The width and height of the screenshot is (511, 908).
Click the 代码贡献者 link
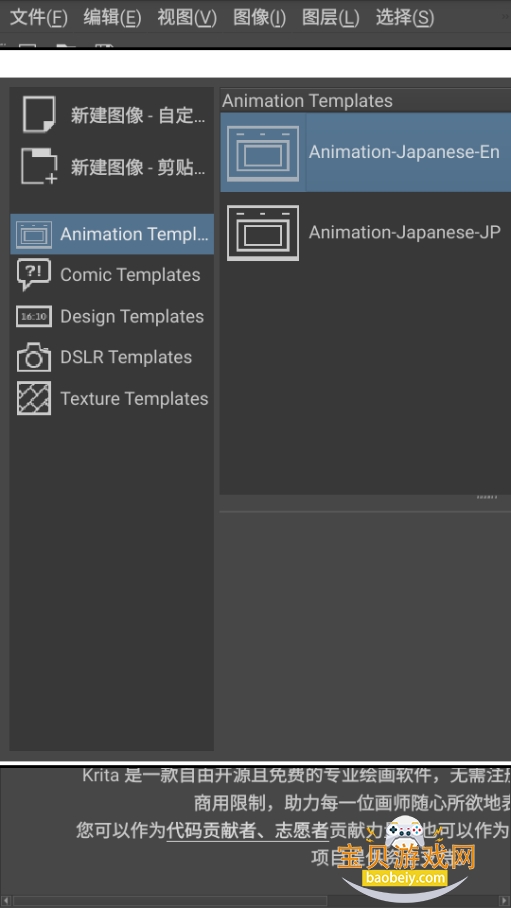click(x=211, y=830)
